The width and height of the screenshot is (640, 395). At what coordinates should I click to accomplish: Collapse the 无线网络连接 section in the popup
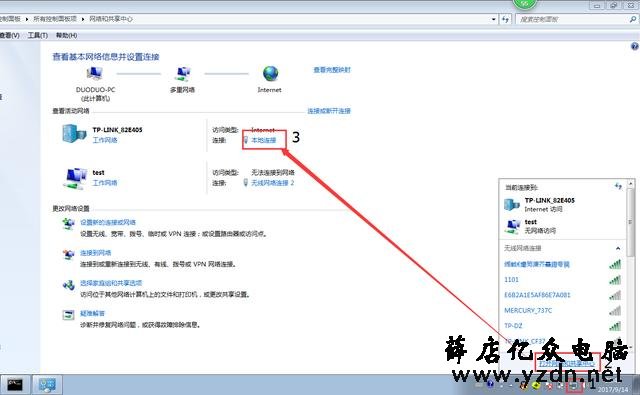click(618, 248)
